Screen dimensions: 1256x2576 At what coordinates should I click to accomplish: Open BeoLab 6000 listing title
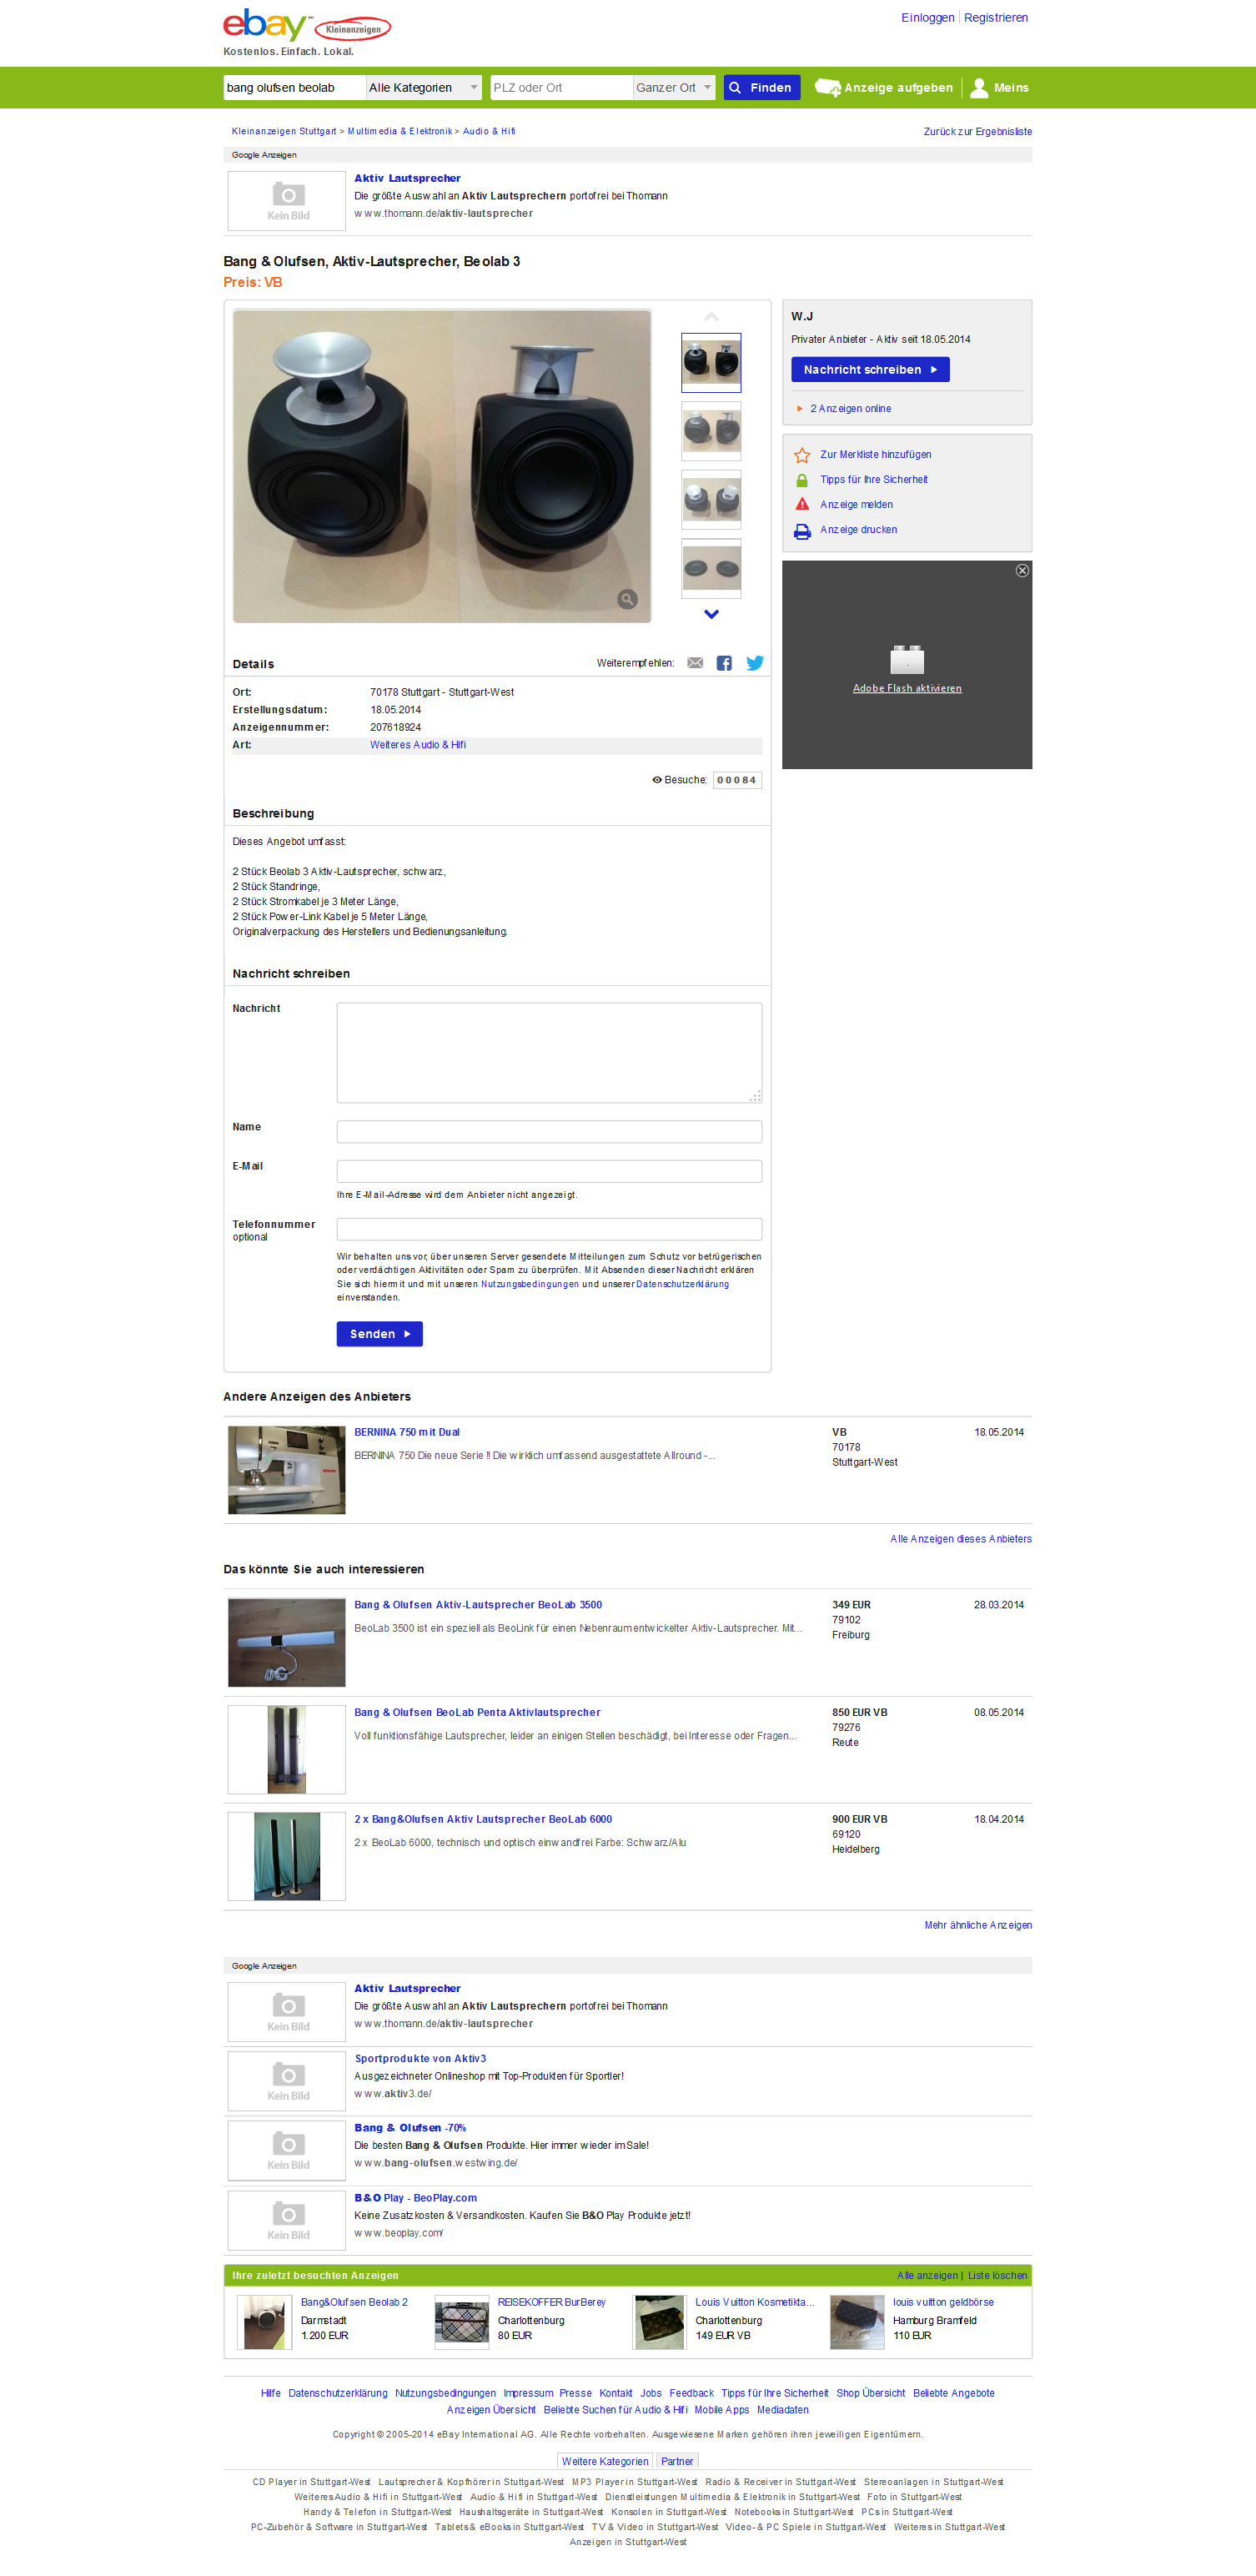tap(483, 1820)
